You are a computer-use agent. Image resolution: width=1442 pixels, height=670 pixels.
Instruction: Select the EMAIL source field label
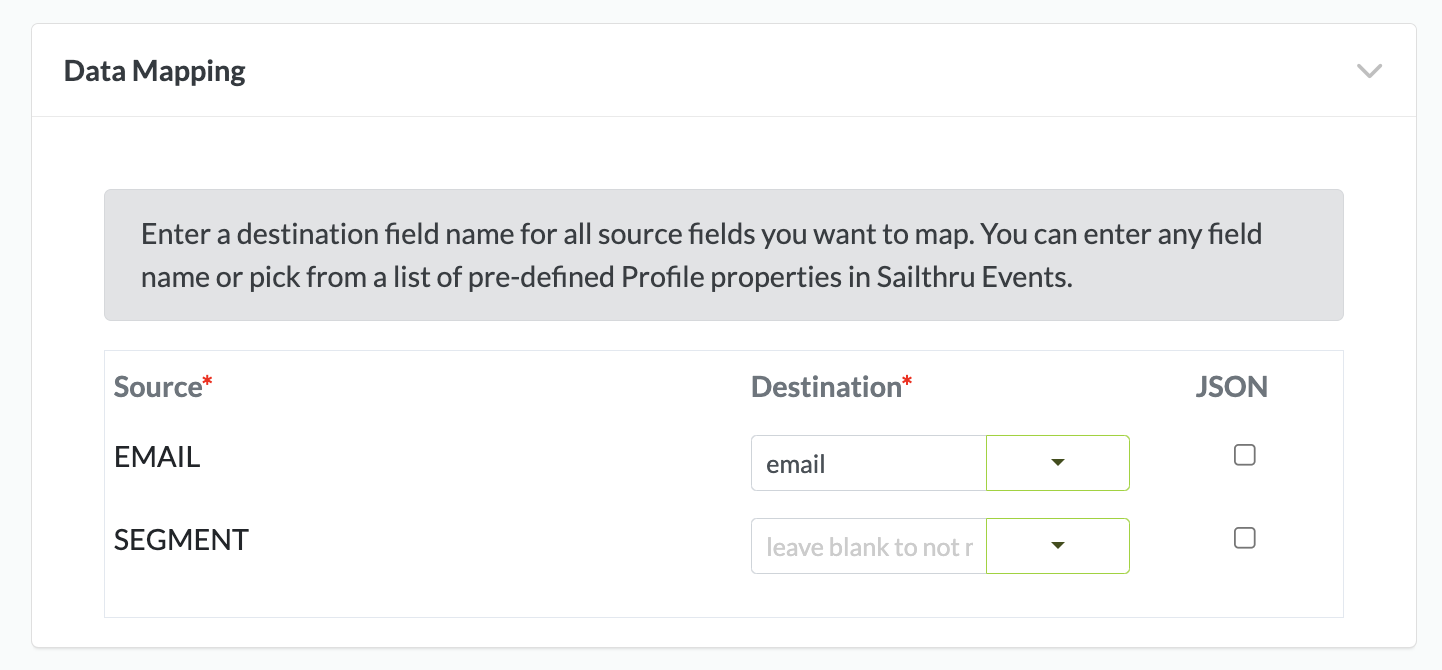[157, 457]
